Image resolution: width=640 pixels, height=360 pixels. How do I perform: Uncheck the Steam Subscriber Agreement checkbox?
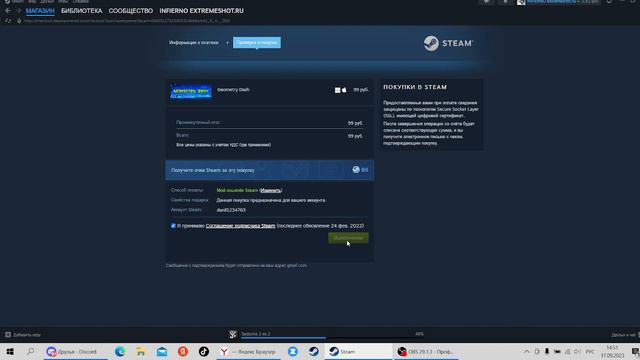[x=173, y=226]
